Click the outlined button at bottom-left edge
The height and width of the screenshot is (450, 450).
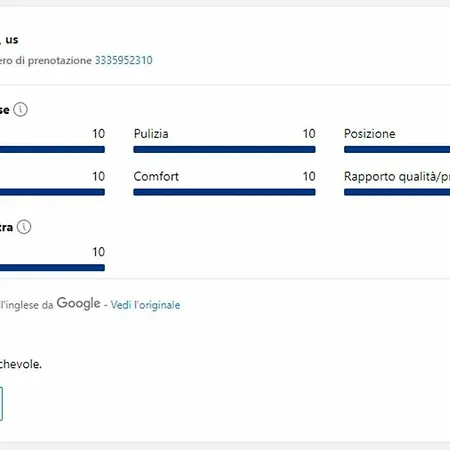tap(1, 404)
